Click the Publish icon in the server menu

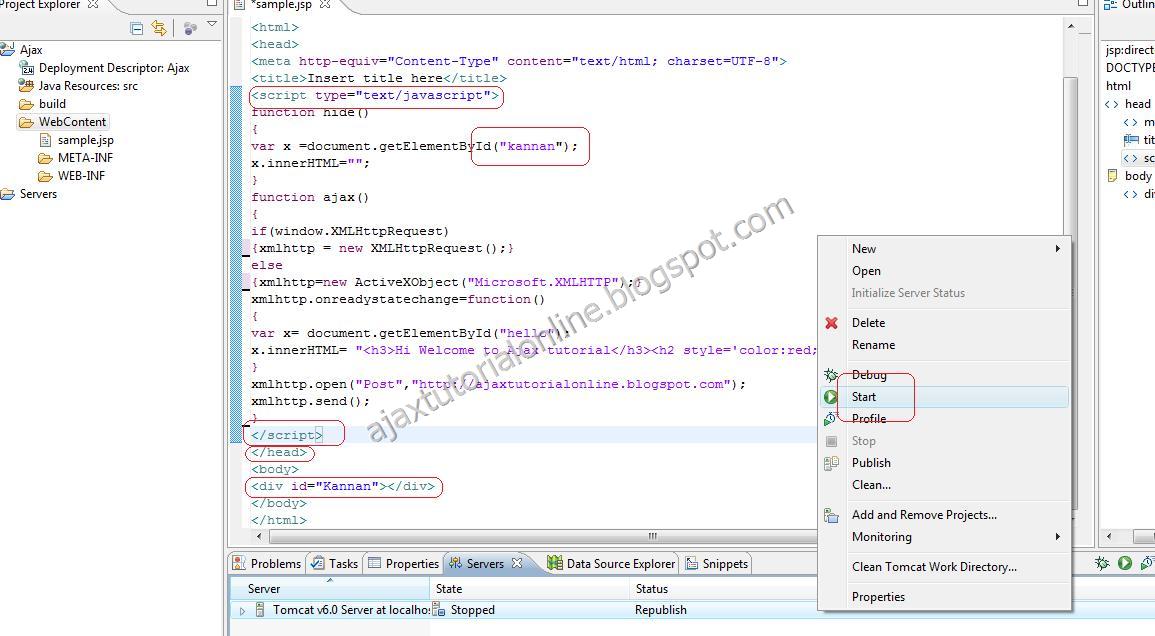pyautogui.click(x=831, y=462)
